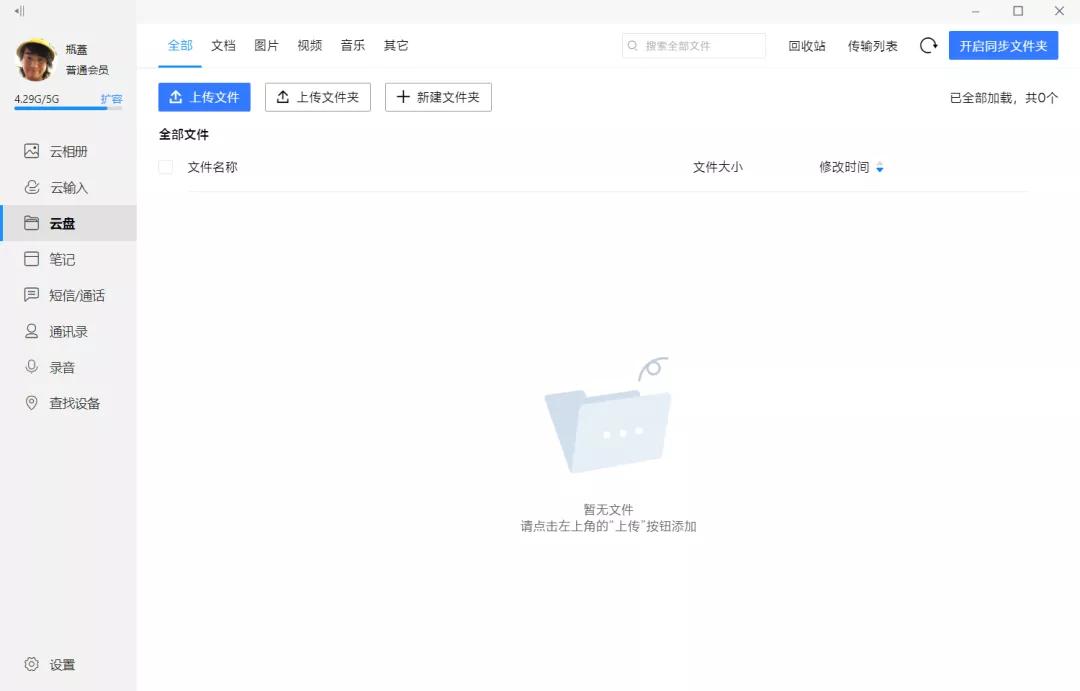
Task: Open the 云相册 cloud album icon
Action: (32, 151)
